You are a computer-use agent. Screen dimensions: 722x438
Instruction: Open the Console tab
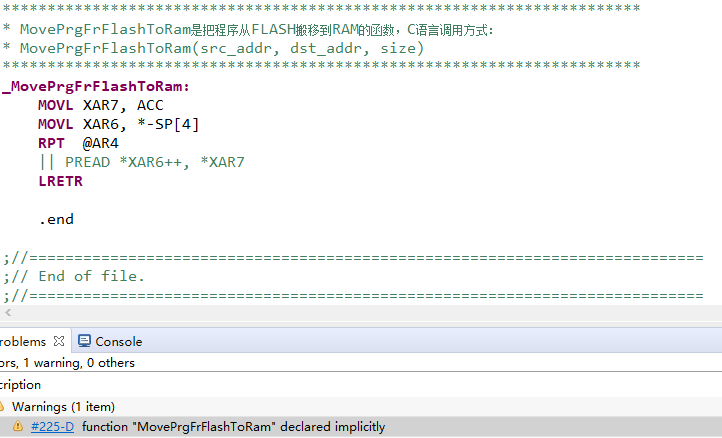(110, 341)
